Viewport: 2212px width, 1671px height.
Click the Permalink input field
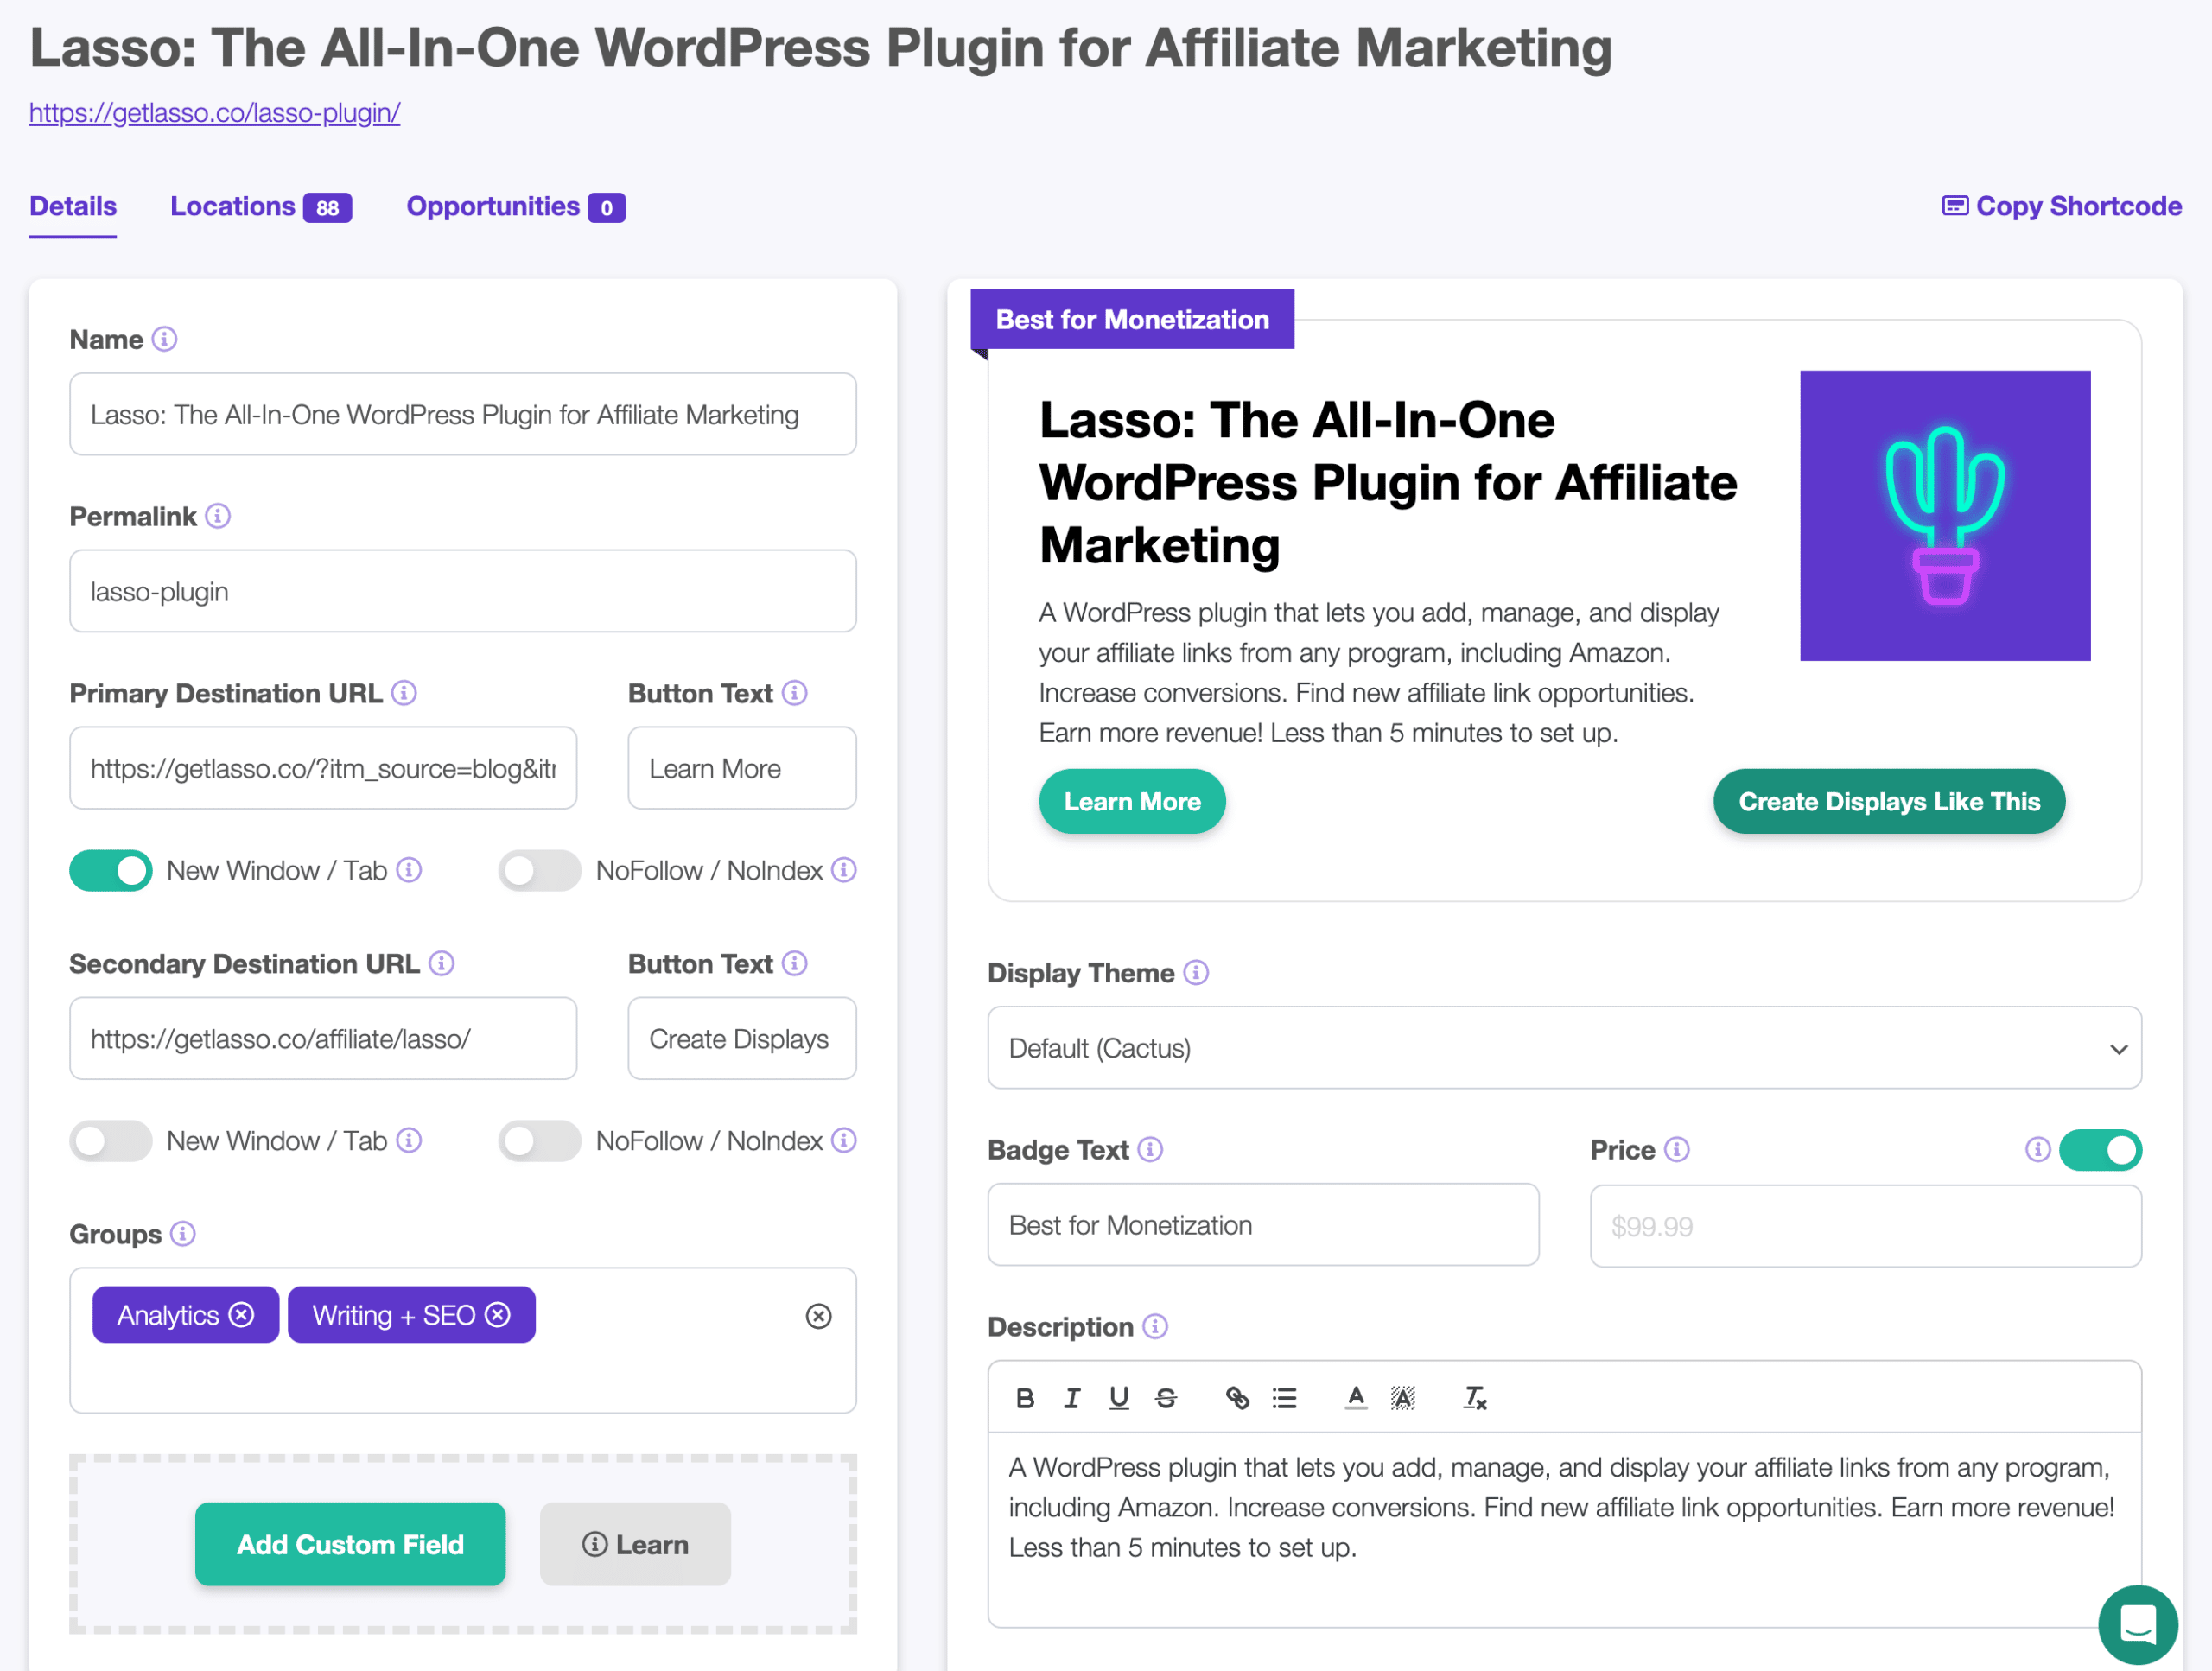[x=463, y=591]
